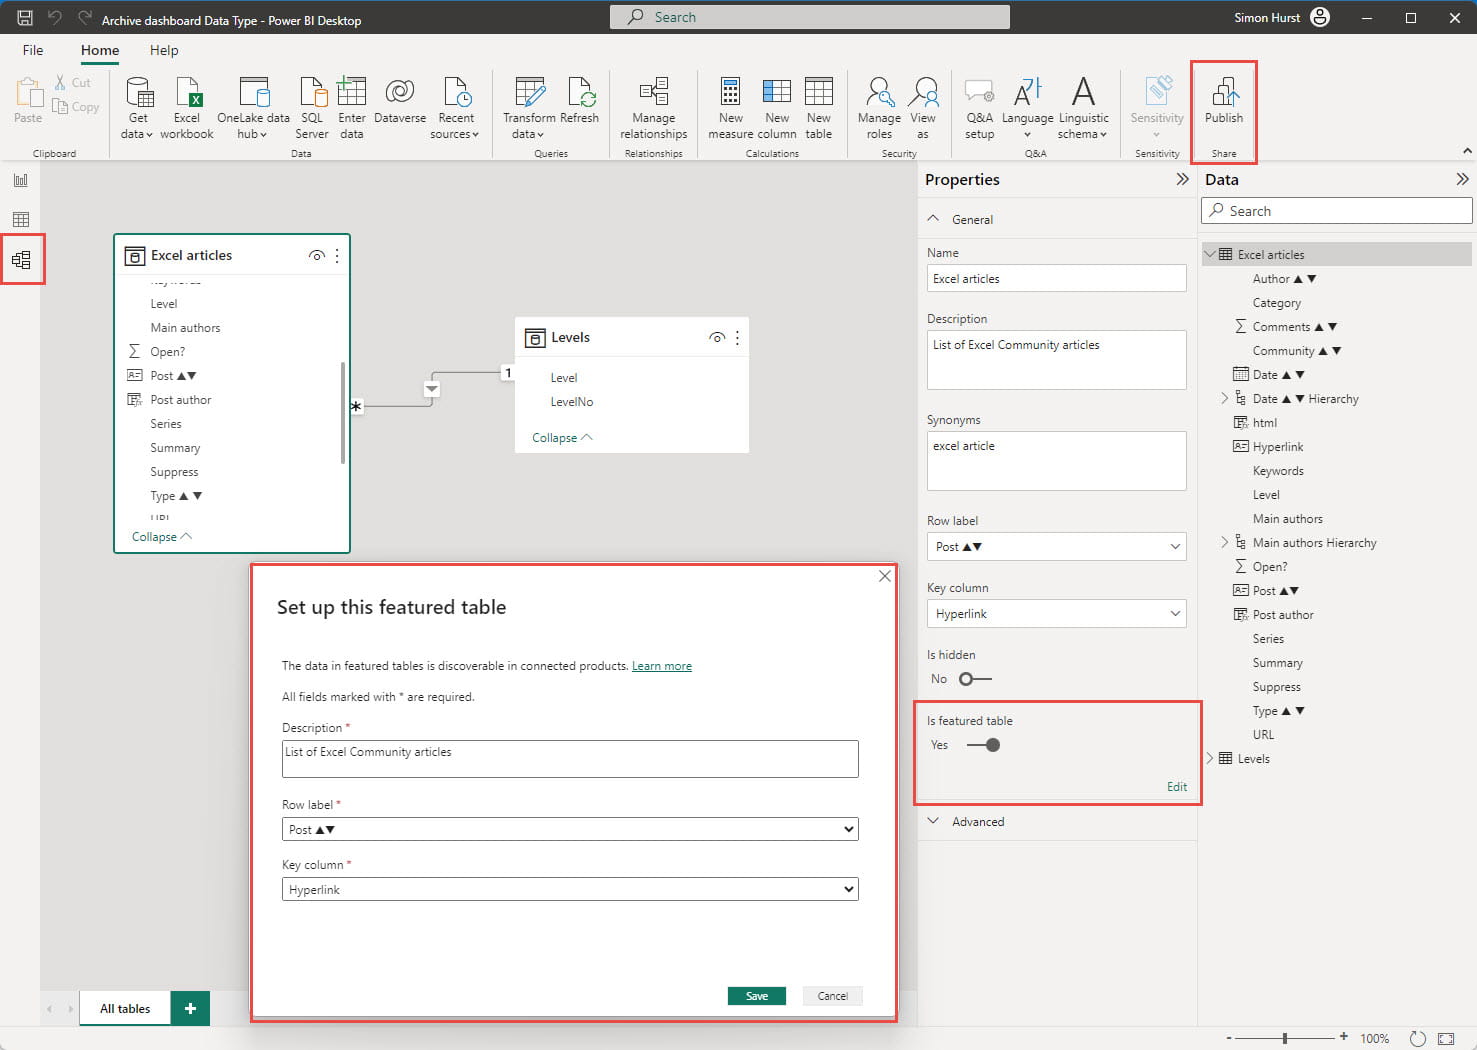Toggle visibility of the Levels table
This screenshot has height=1050, width=1477.
pyautogui.click(x=716, y=338)
